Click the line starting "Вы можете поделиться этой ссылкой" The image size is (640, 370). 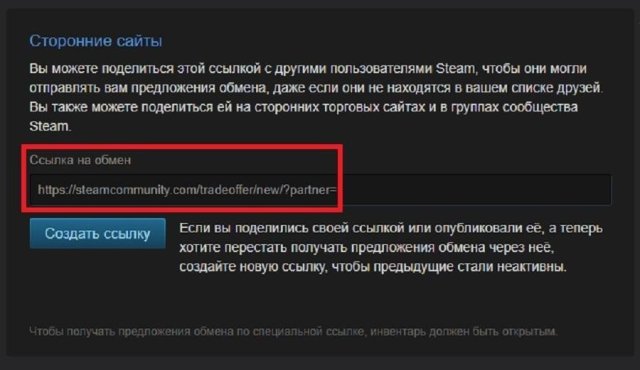coord(308,68)
